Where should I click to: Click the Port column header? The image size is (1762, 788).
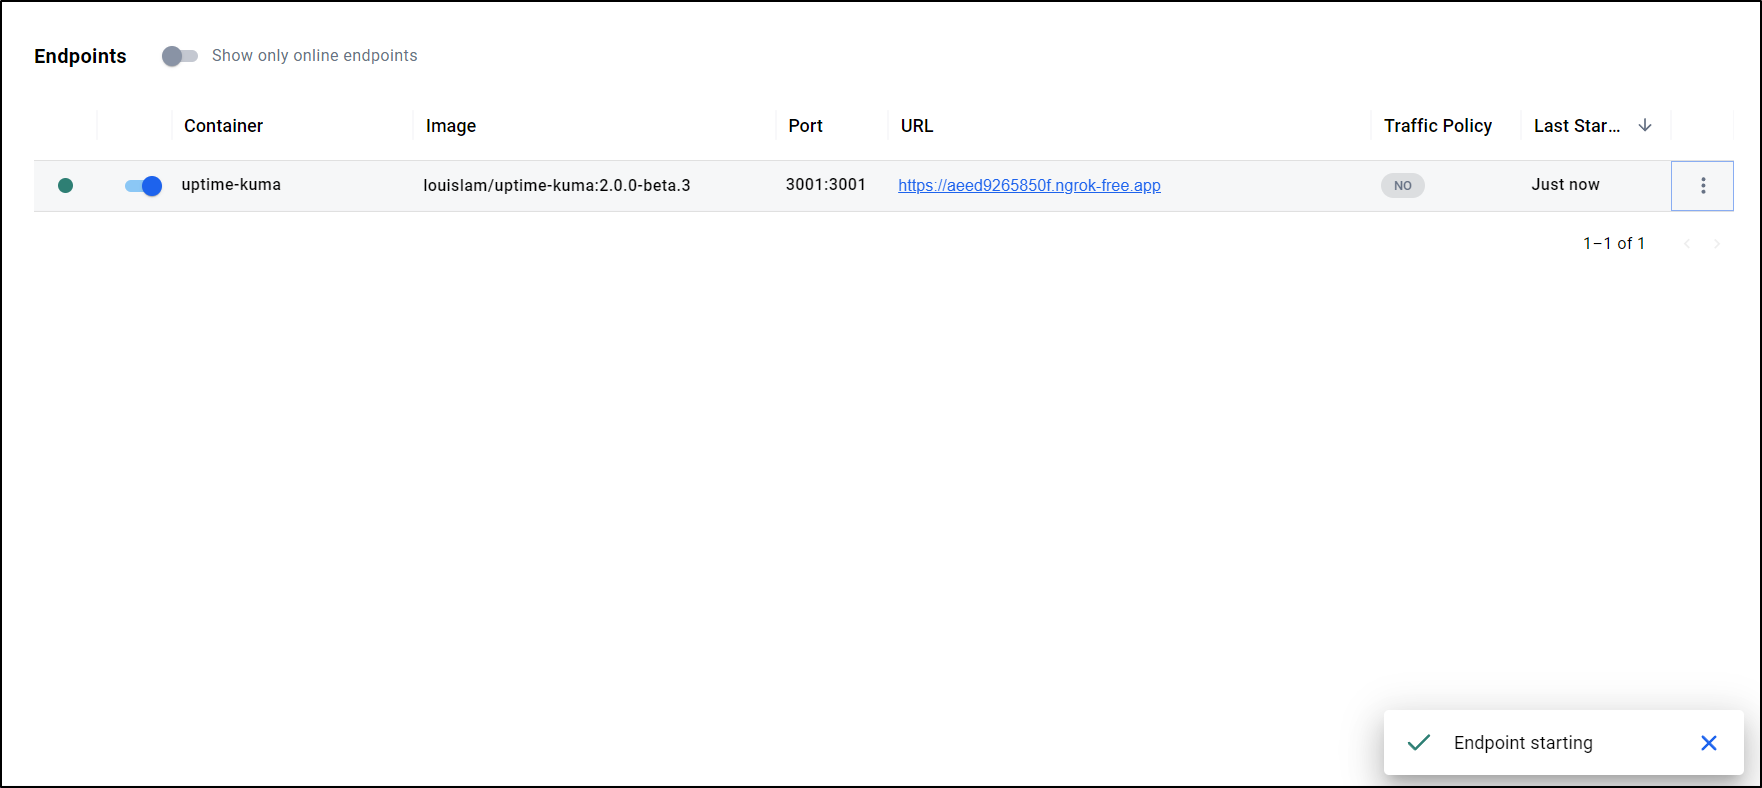click(805, 126)
